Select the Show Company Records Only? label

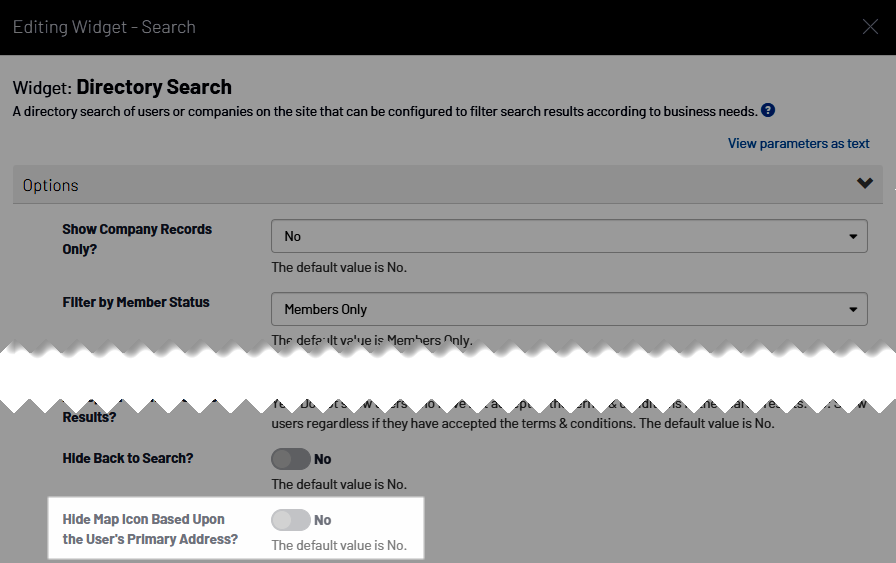137,238
